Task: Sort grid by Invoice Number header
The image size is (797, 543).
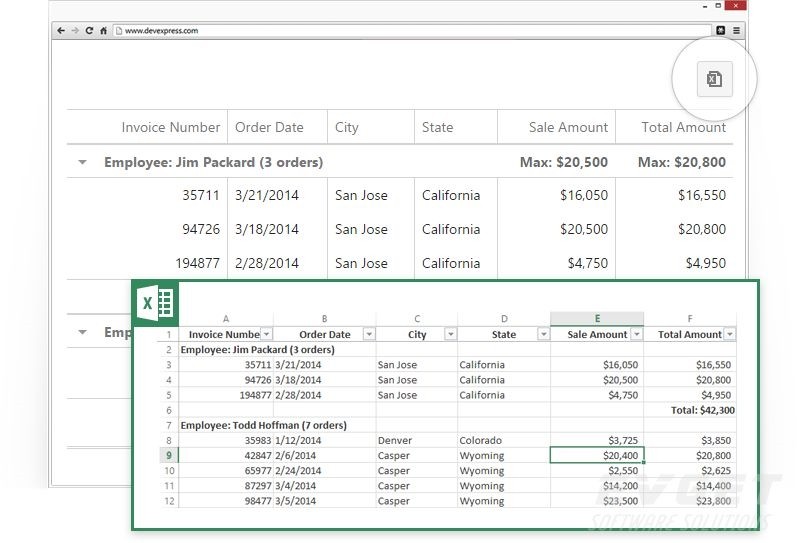Action: click(x=170, y=127)
